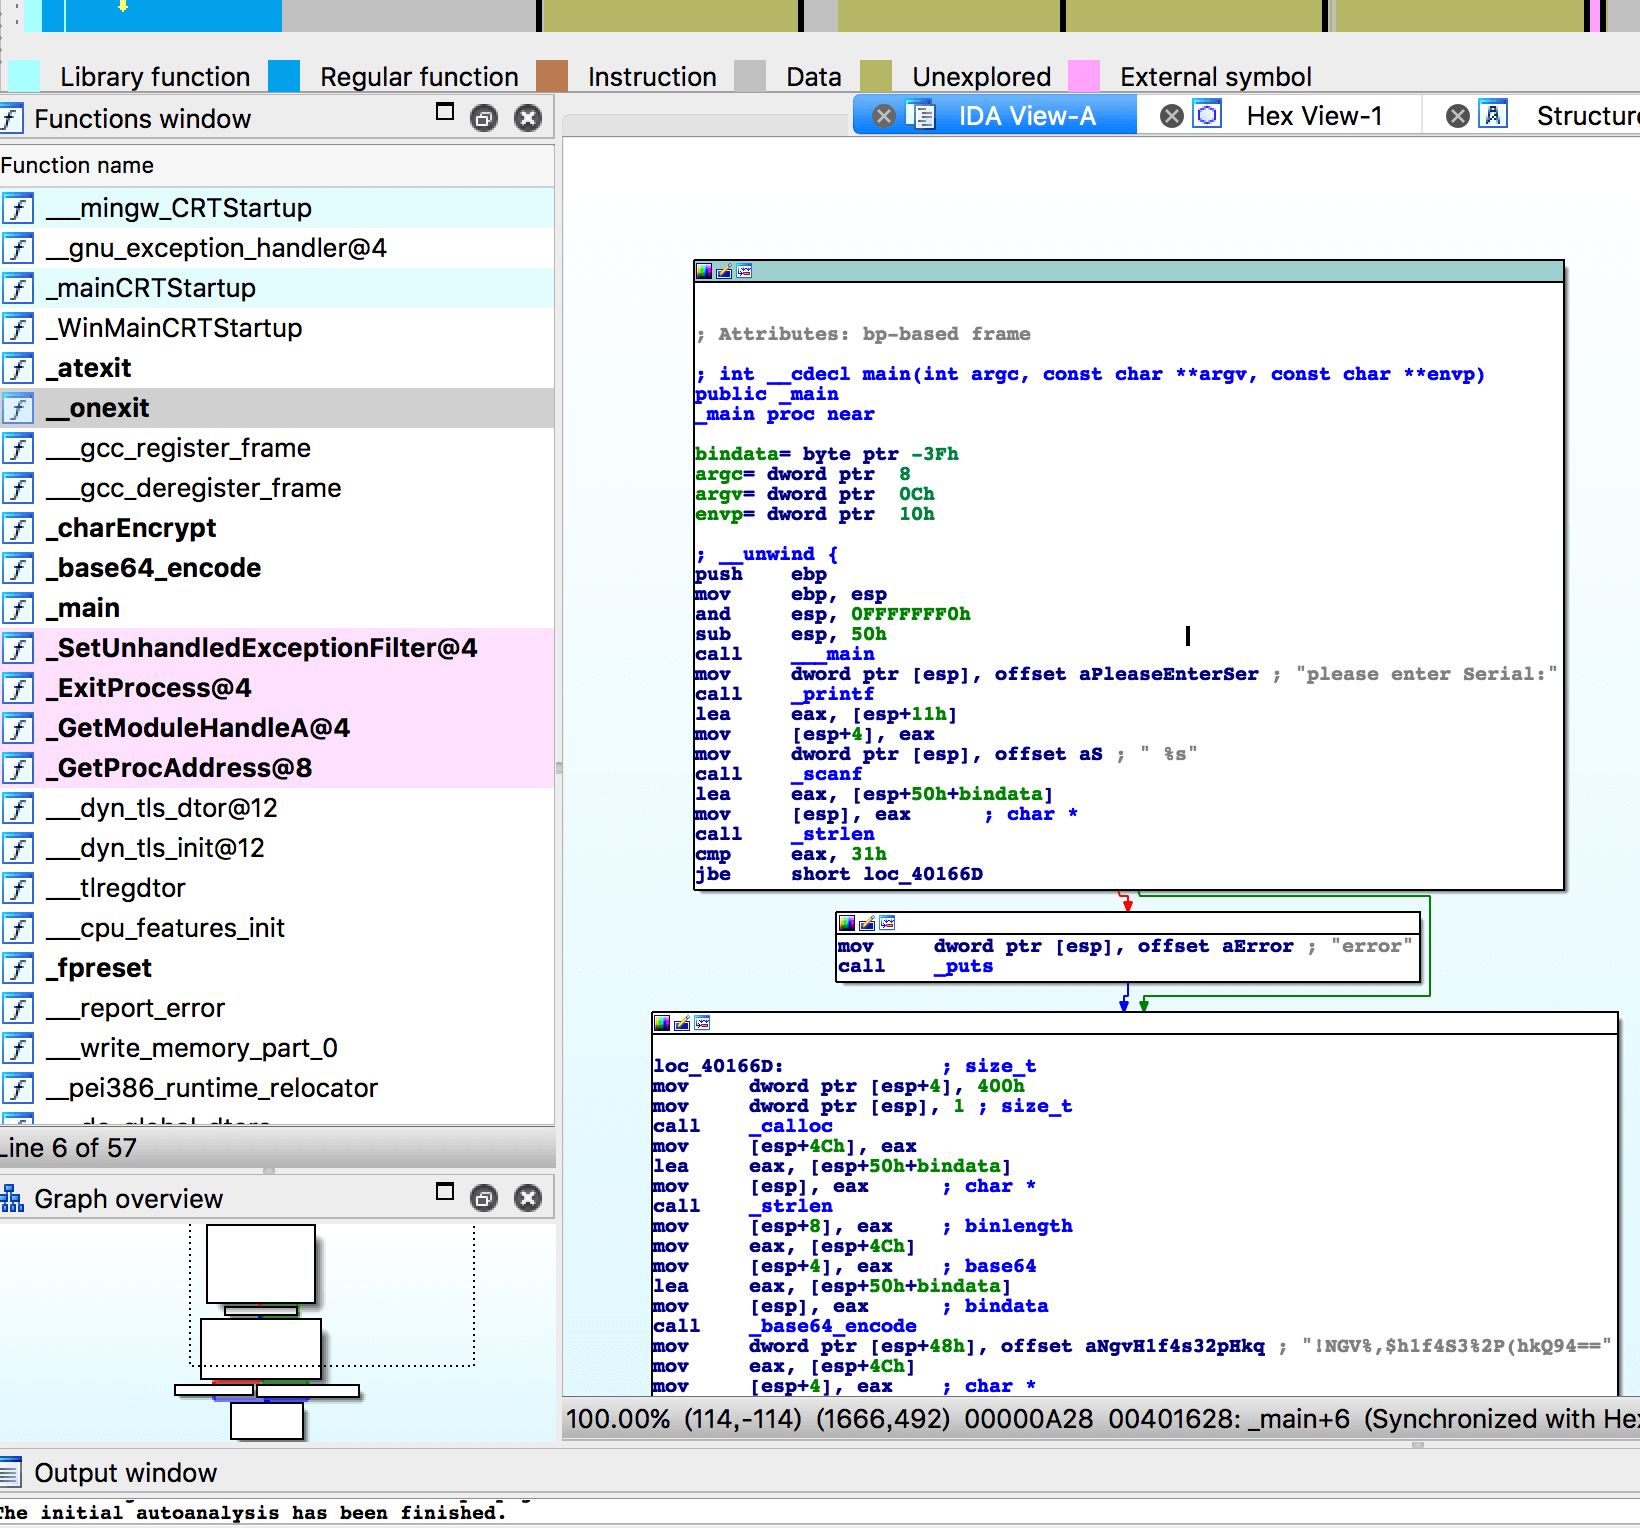Screen dimensions: 1640x1528
Task: Click main block edit-comment icon
Action: coord(724,271)
